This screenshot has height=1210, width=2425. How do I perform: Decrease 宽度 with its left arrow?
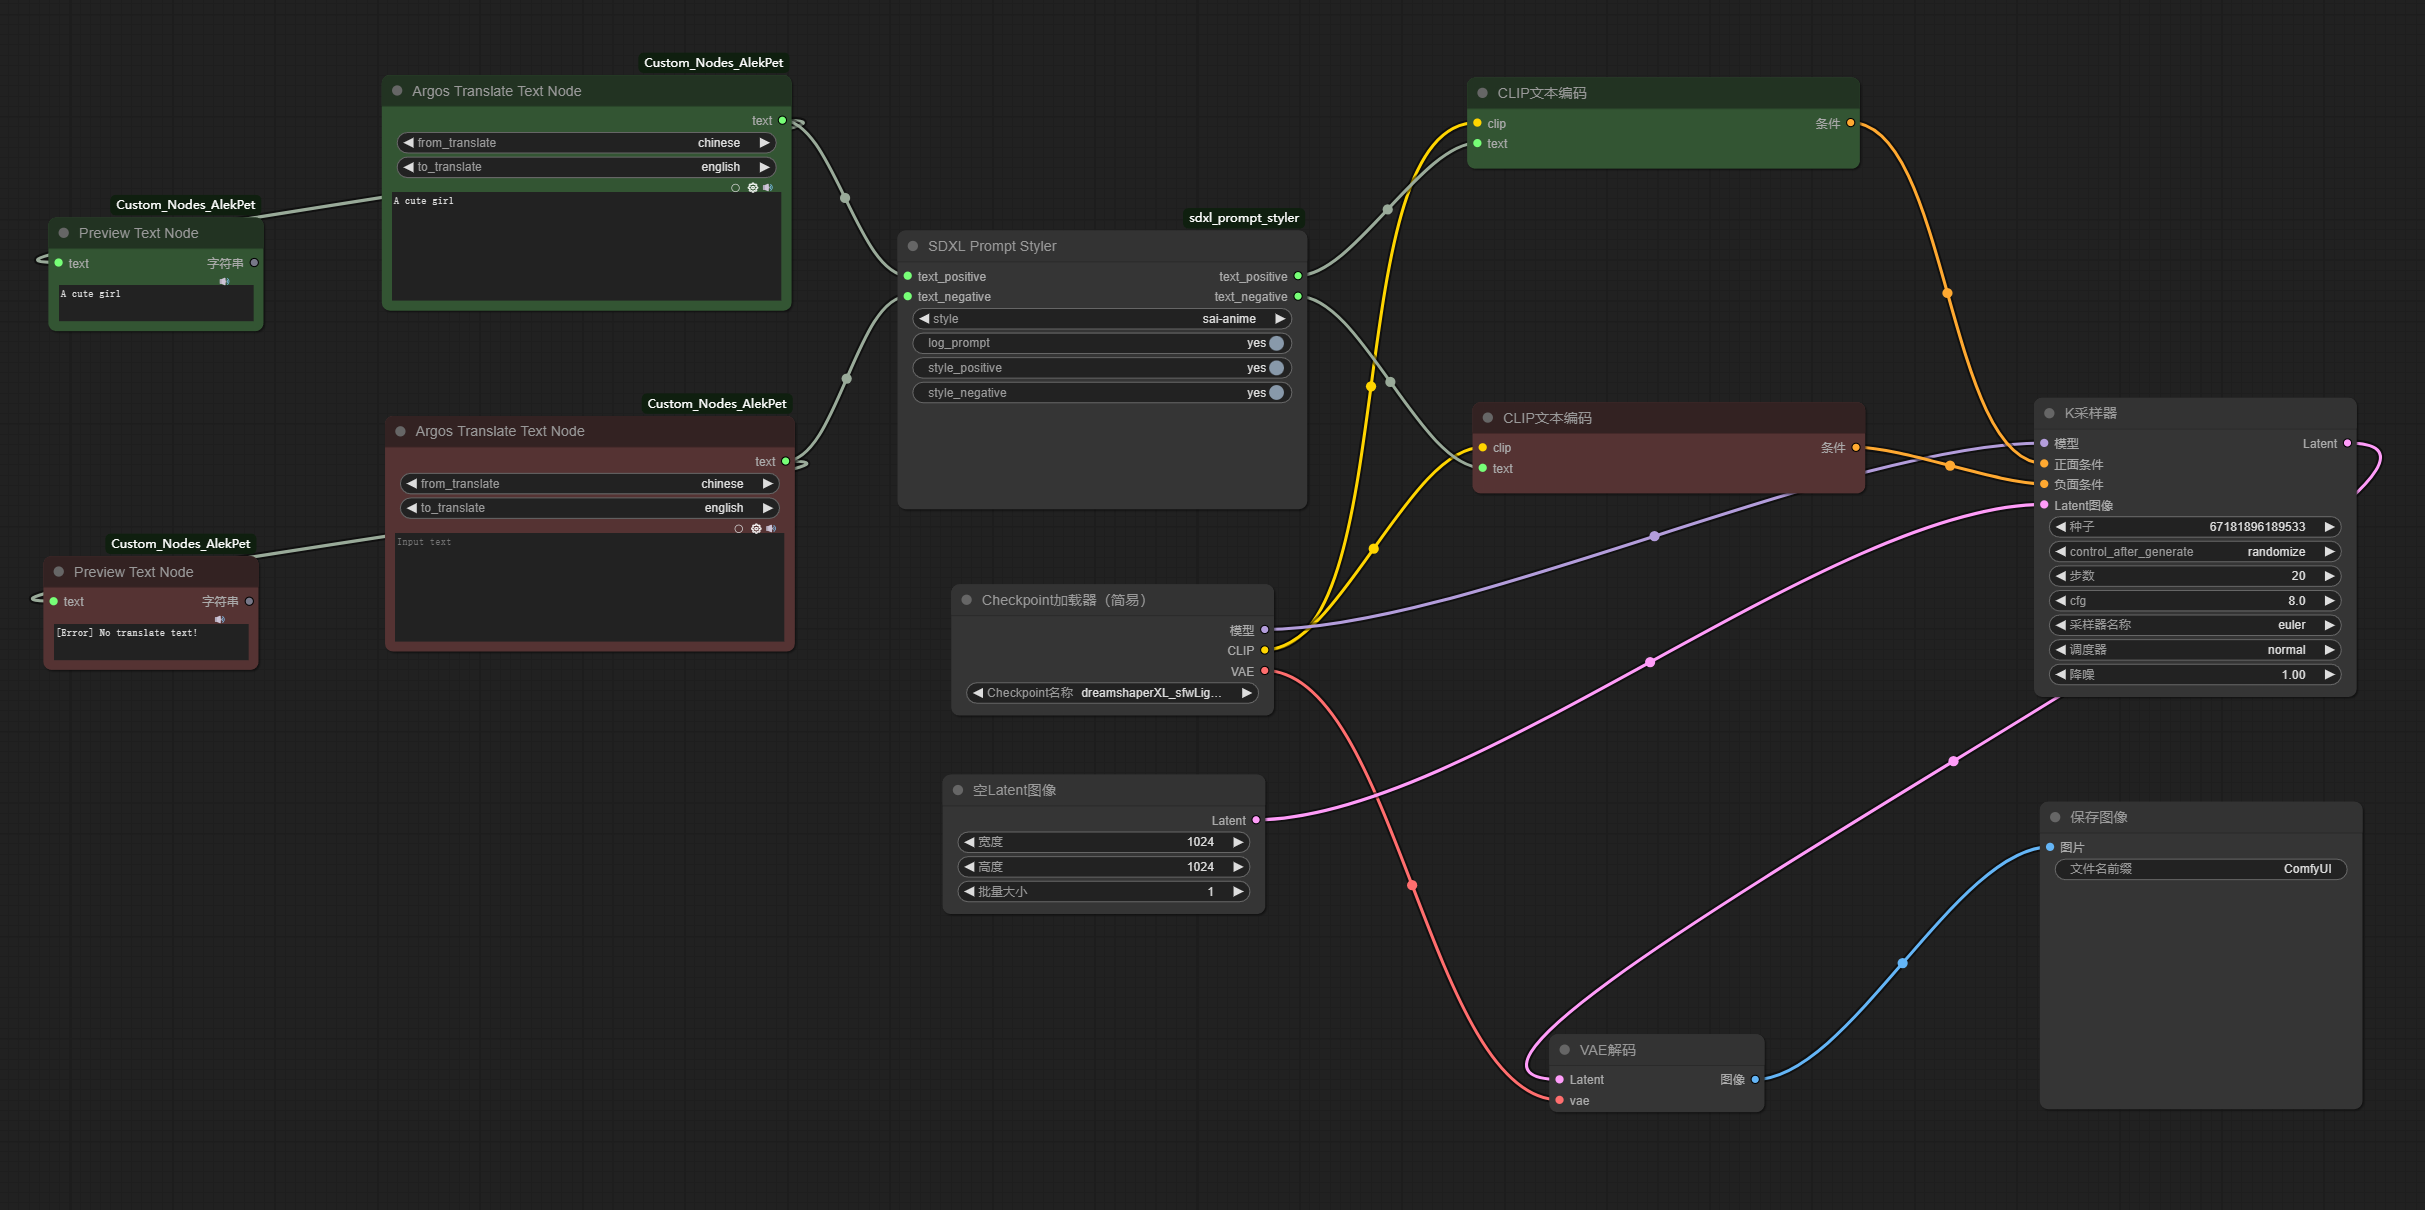[x=969, y=842]
